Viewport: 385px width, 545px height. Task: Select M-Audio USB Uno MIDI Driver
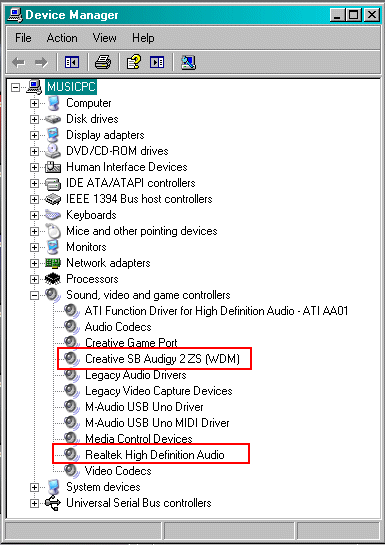pyautogui.click(x=157, y=423)
